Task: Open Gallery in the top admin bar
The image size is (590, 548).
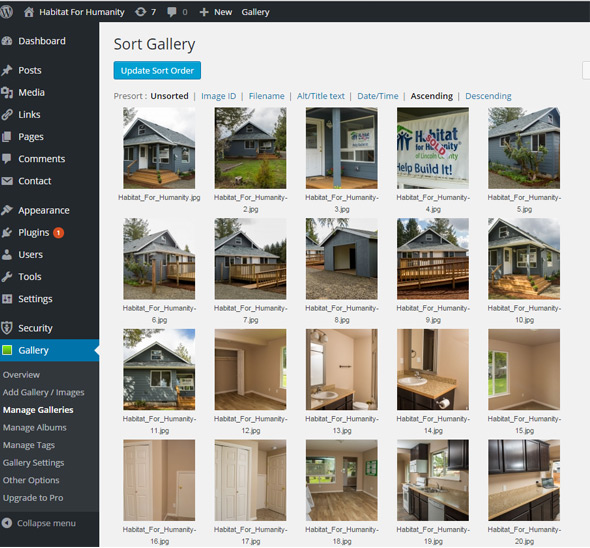Action: 255,12
